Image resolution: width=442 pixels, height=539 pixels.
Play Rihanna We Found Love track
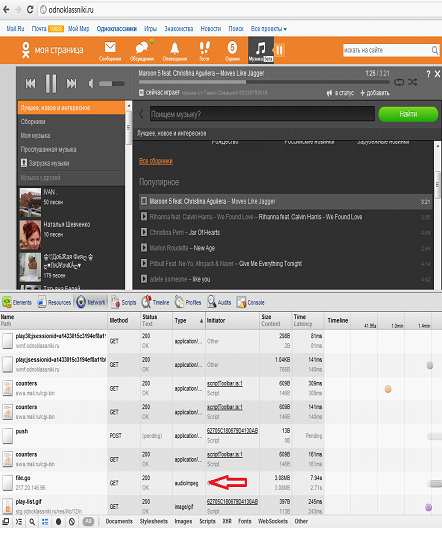pos(144,217)
